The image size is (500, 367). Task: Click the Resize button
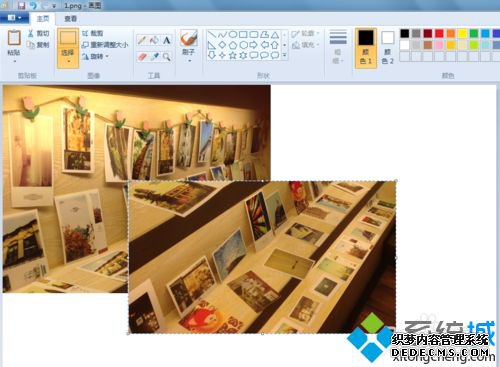tap(105, 45)
